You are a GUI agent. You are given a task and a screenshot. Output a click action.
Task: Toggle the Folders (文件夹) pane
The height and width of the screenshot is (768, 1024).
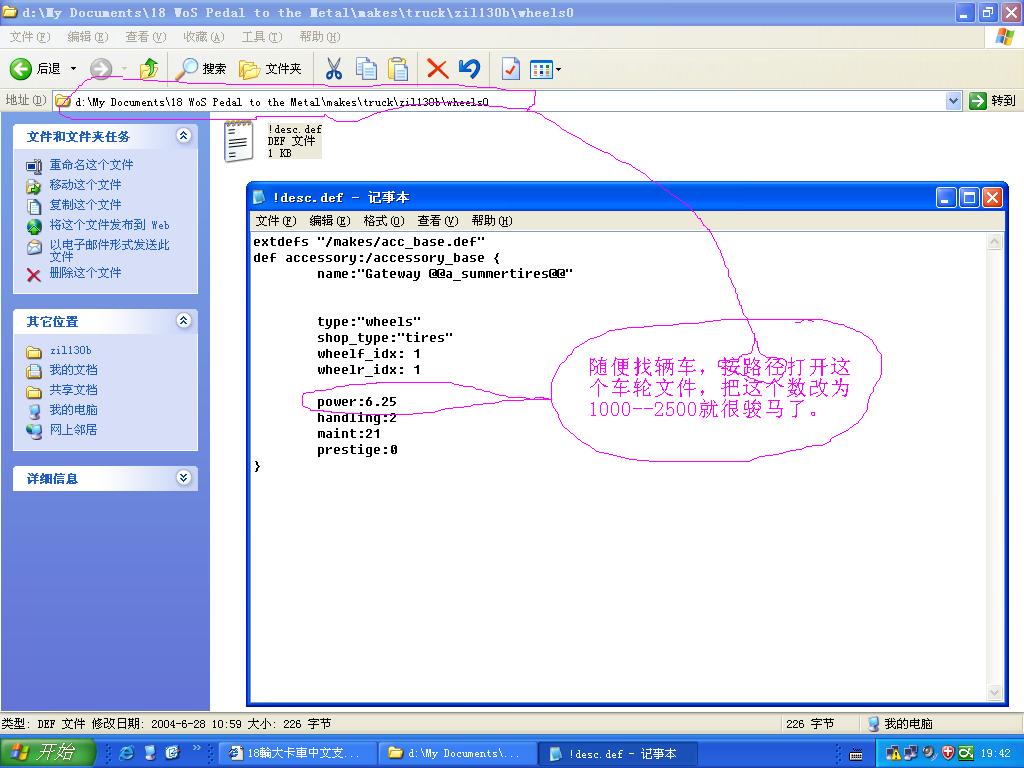tap(250, 68)
